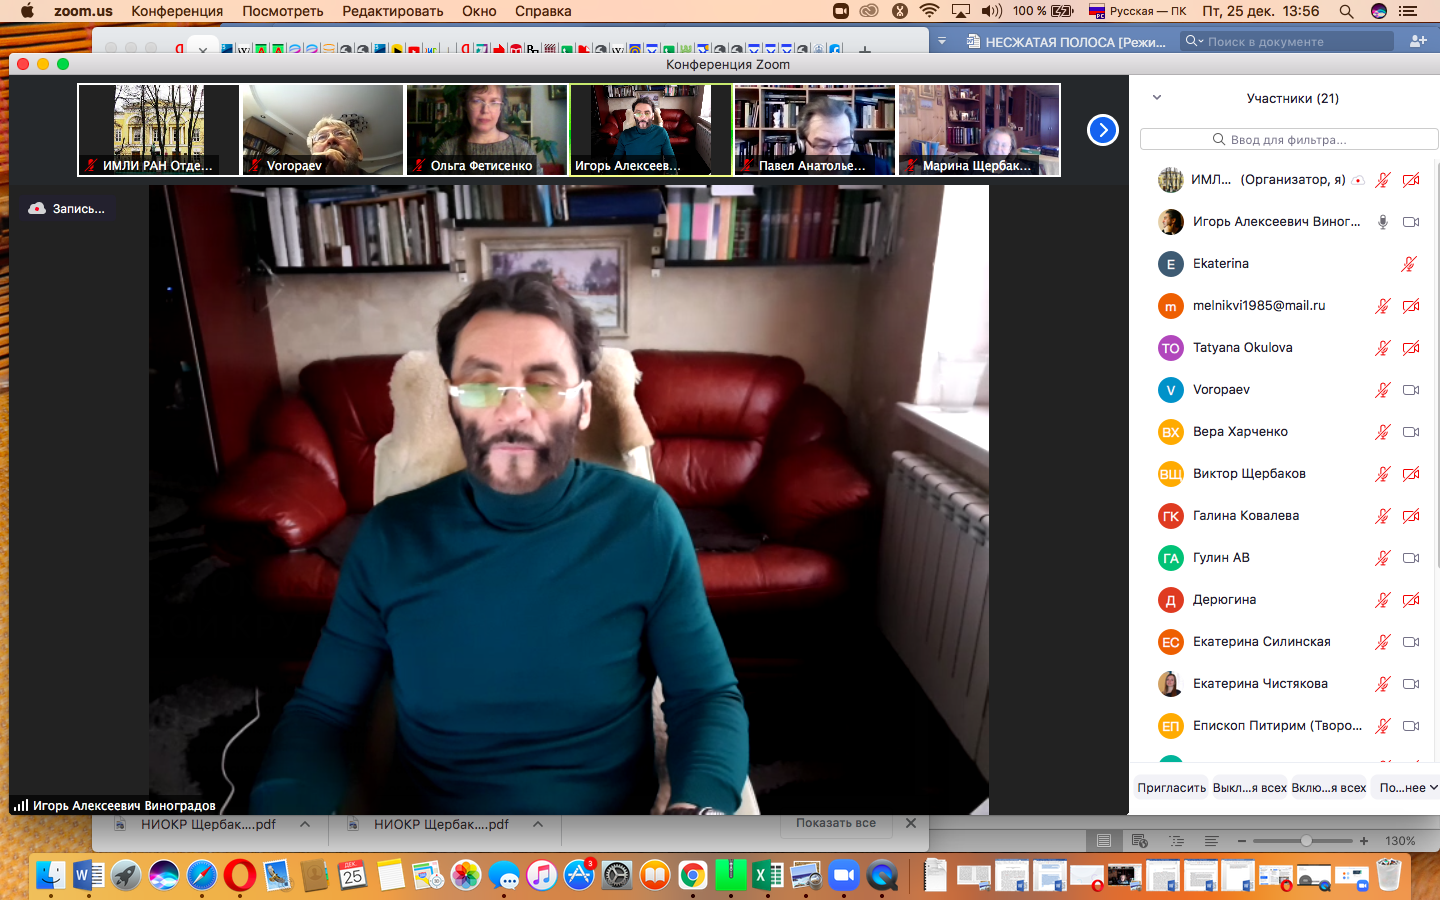Screen dimensions: 1440x900
Task: Click the recording cloud icon labeled Запись
Action: (37, 209)
